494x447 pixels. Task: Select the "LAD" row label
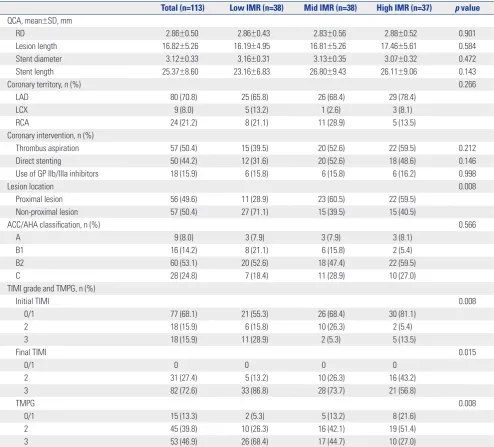coord(22,97)
